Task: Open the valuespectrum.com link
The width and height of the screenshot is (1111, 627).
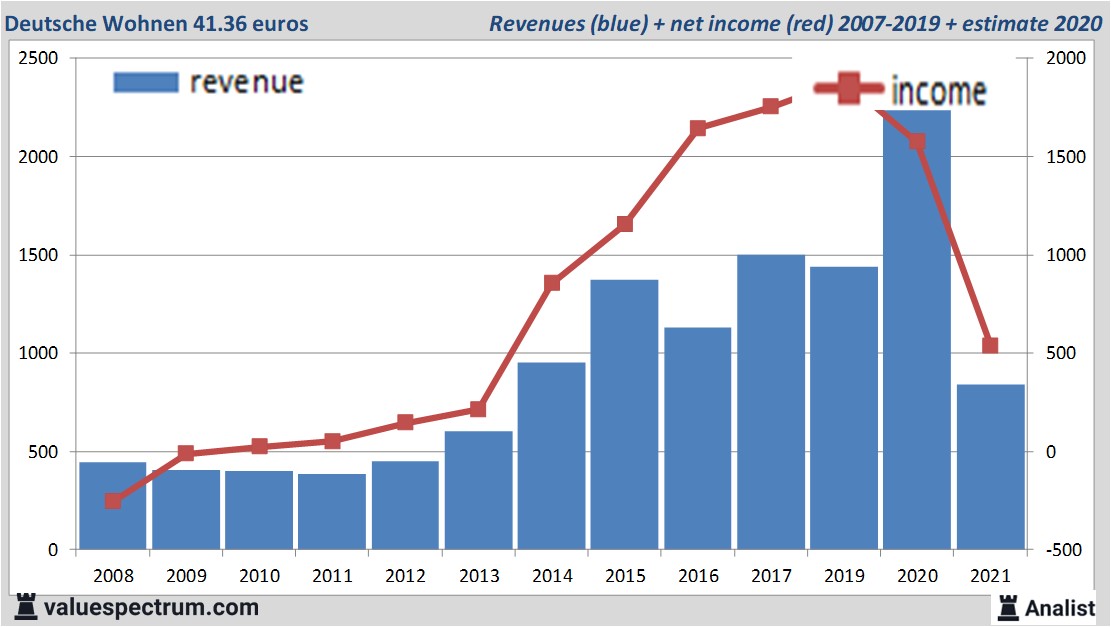Action: point(150,607)
